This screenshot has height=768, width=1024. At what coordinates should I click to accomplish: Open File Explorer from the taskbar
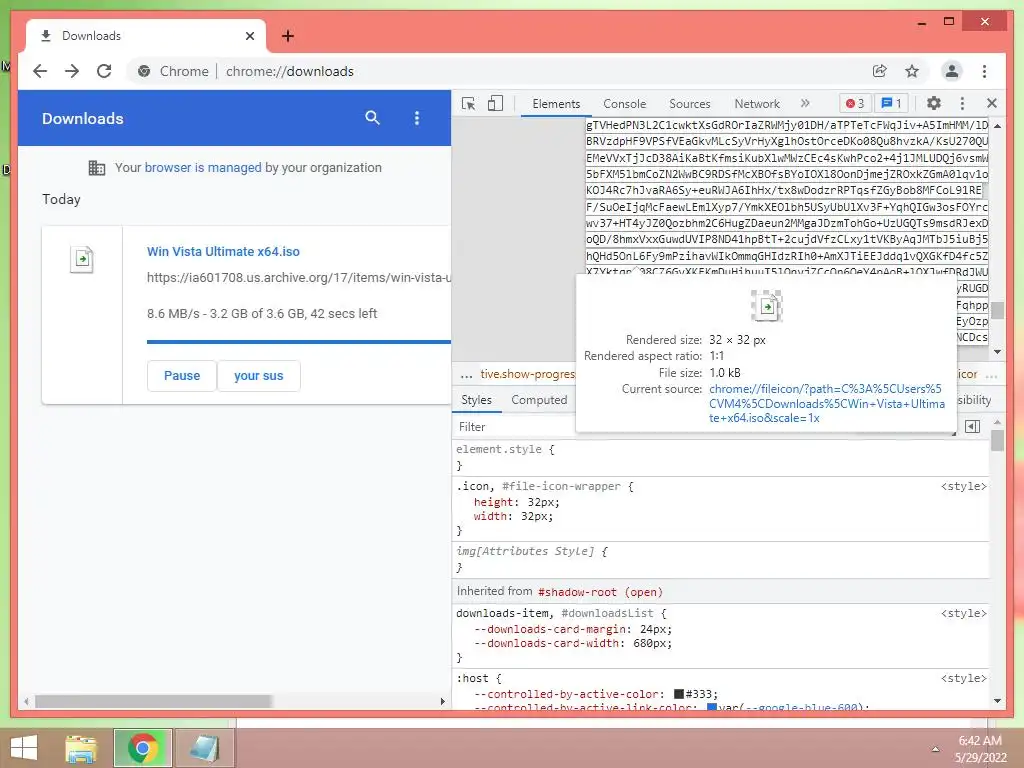81,748
